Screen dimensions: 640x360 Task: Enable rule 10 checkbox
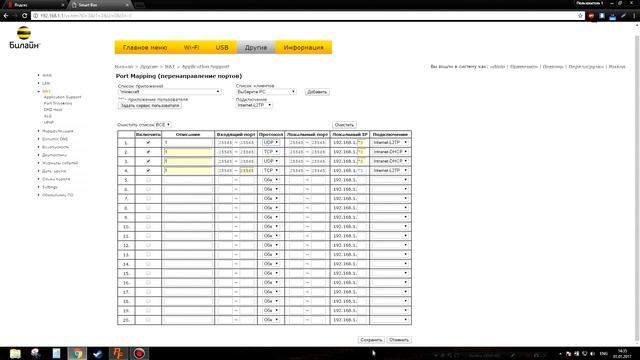click(148, 227)
